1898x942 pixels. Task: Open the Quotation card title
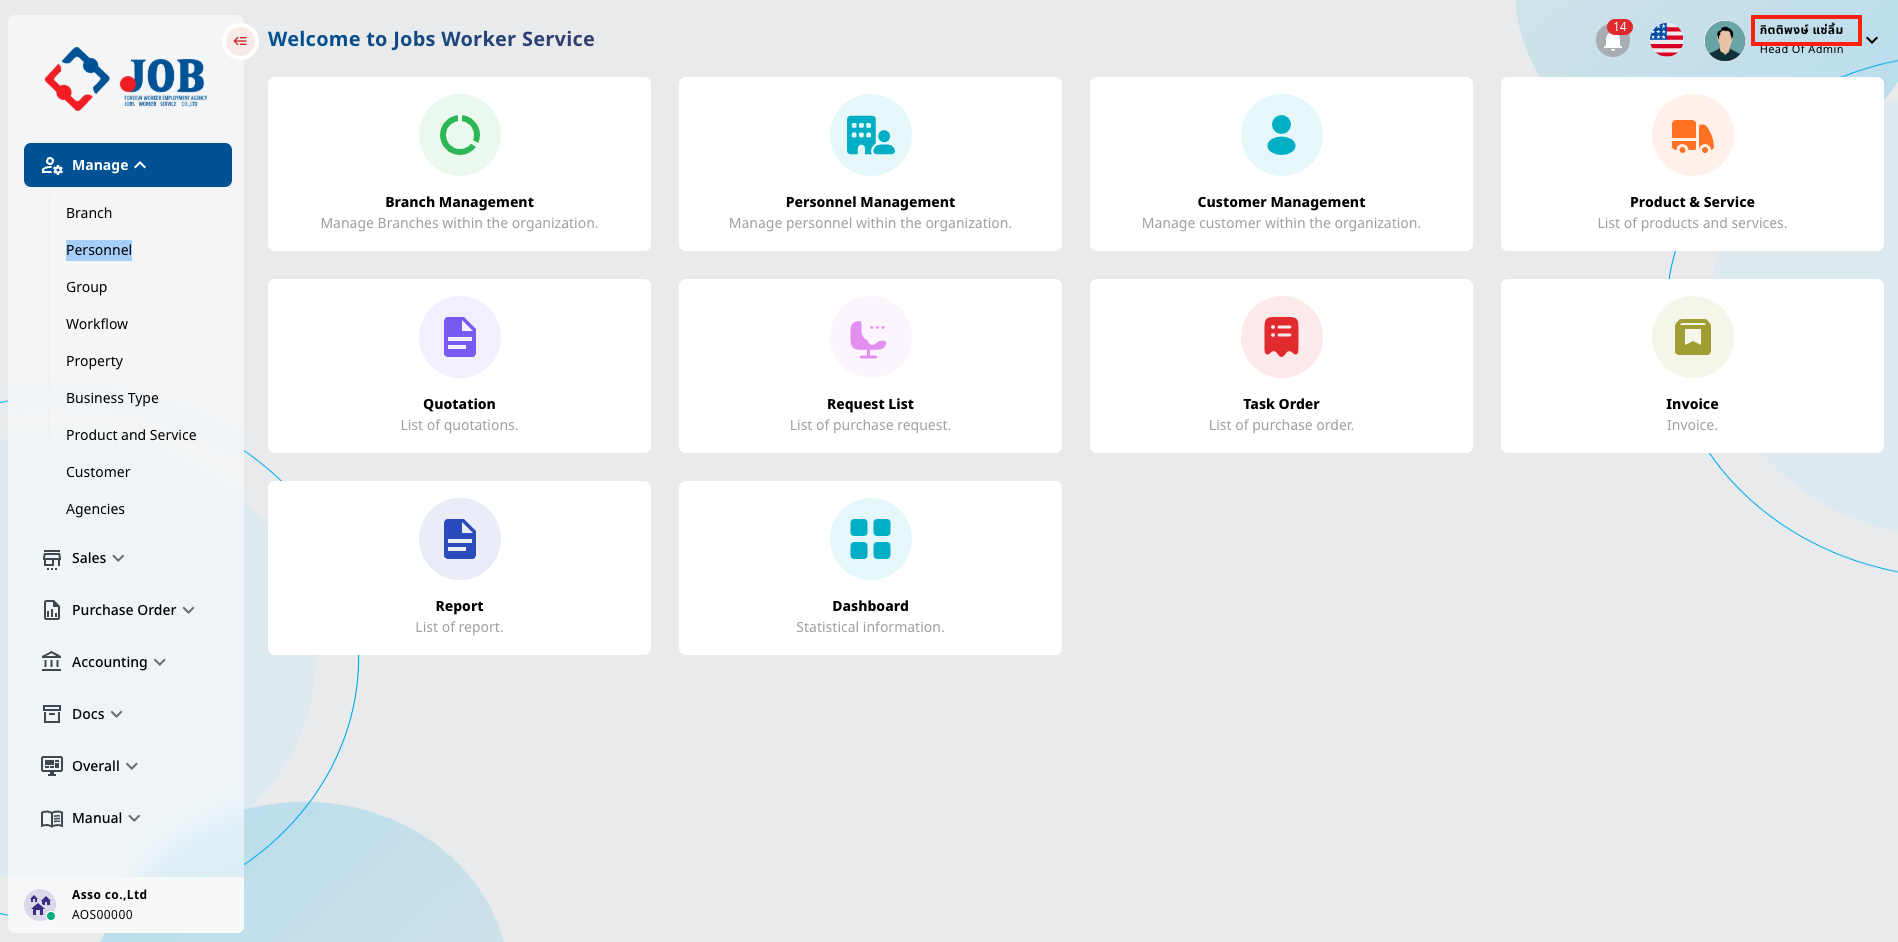click(459, 404)
